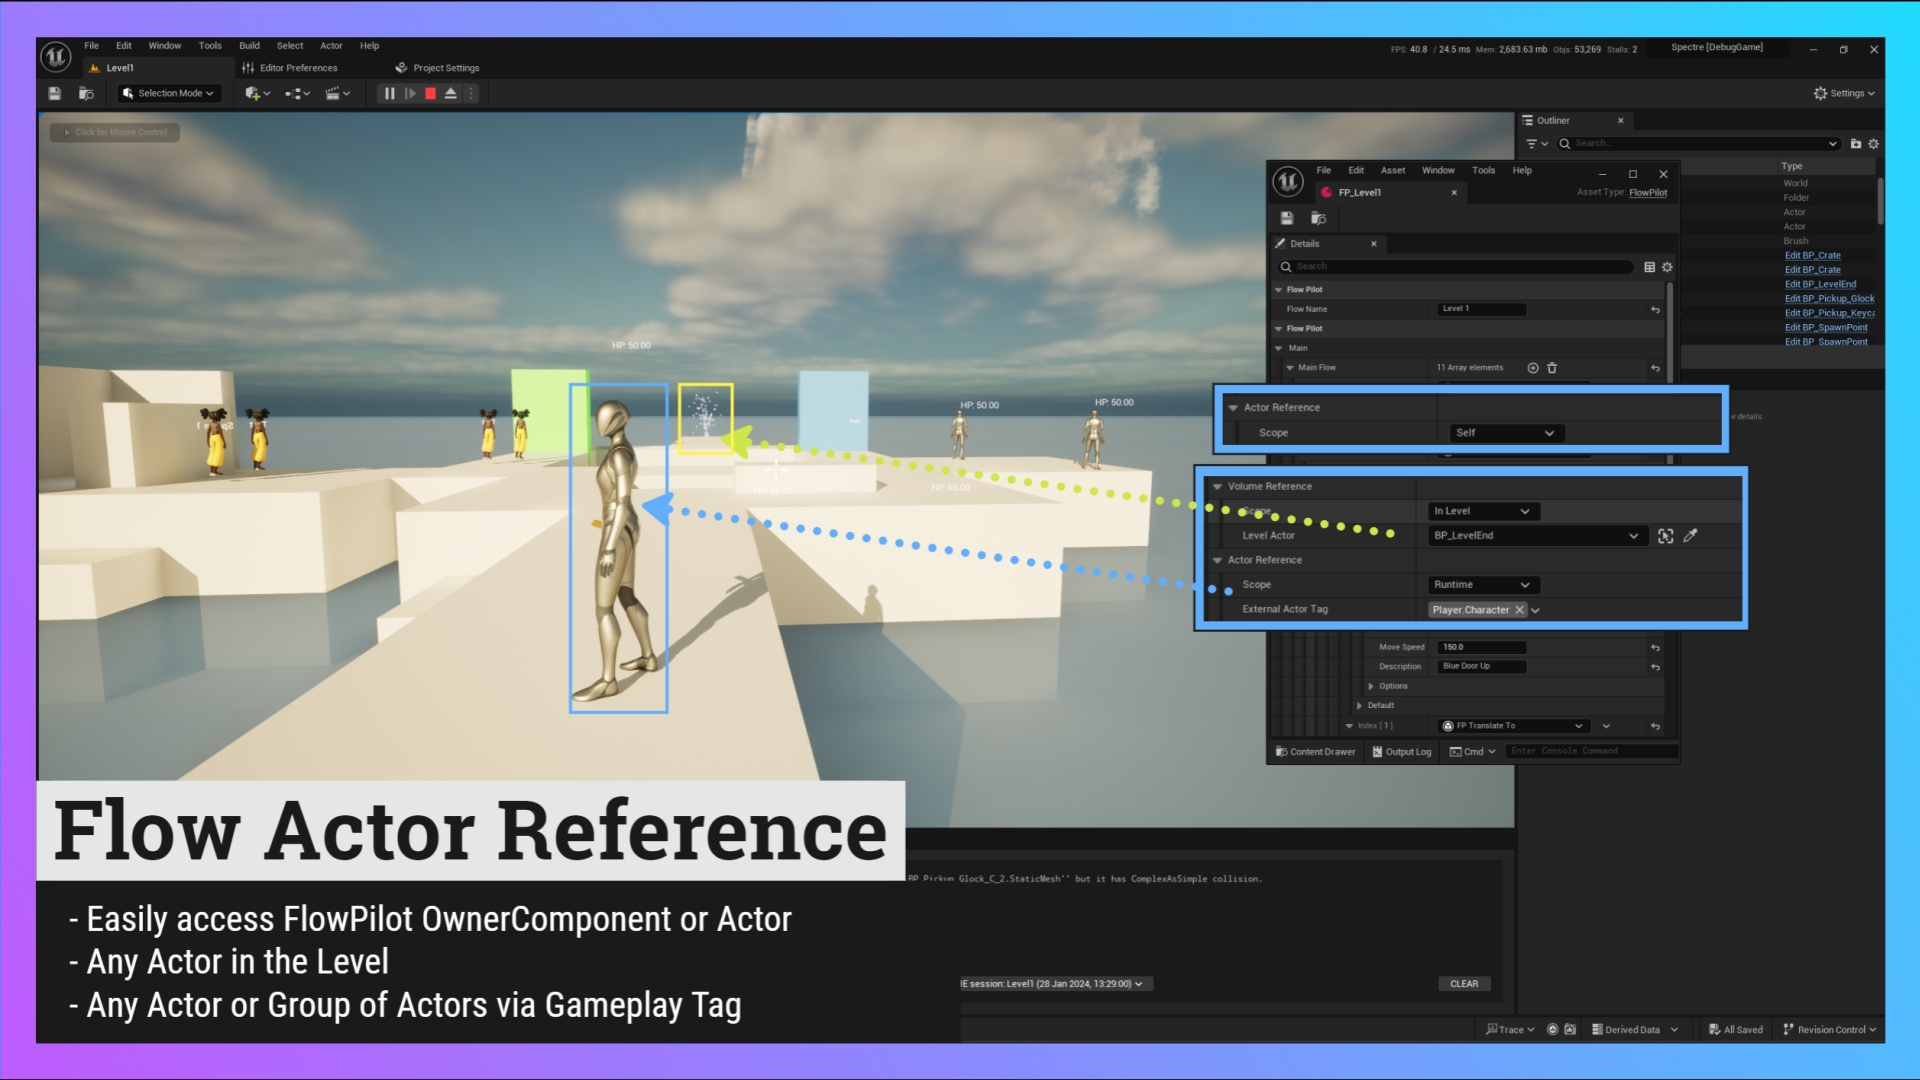Delete all Main Flow array elements

[1552, 368]
